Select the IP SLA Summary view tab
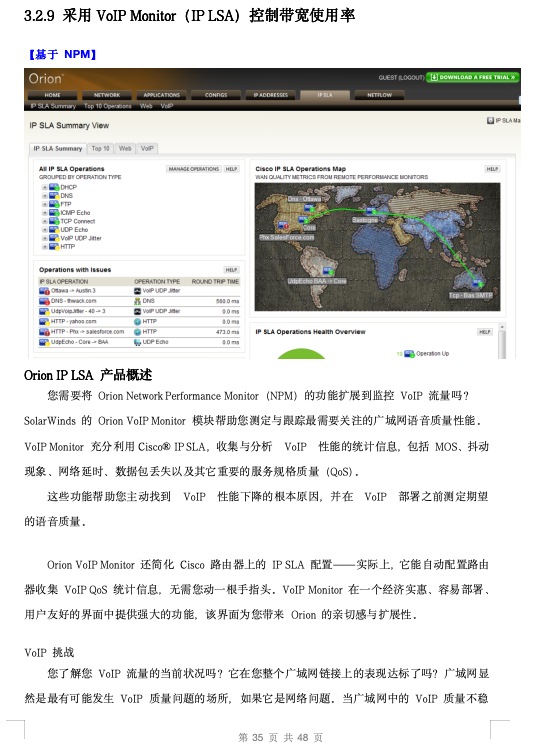Viewport: 534px width, 748px height. (58, 148)
